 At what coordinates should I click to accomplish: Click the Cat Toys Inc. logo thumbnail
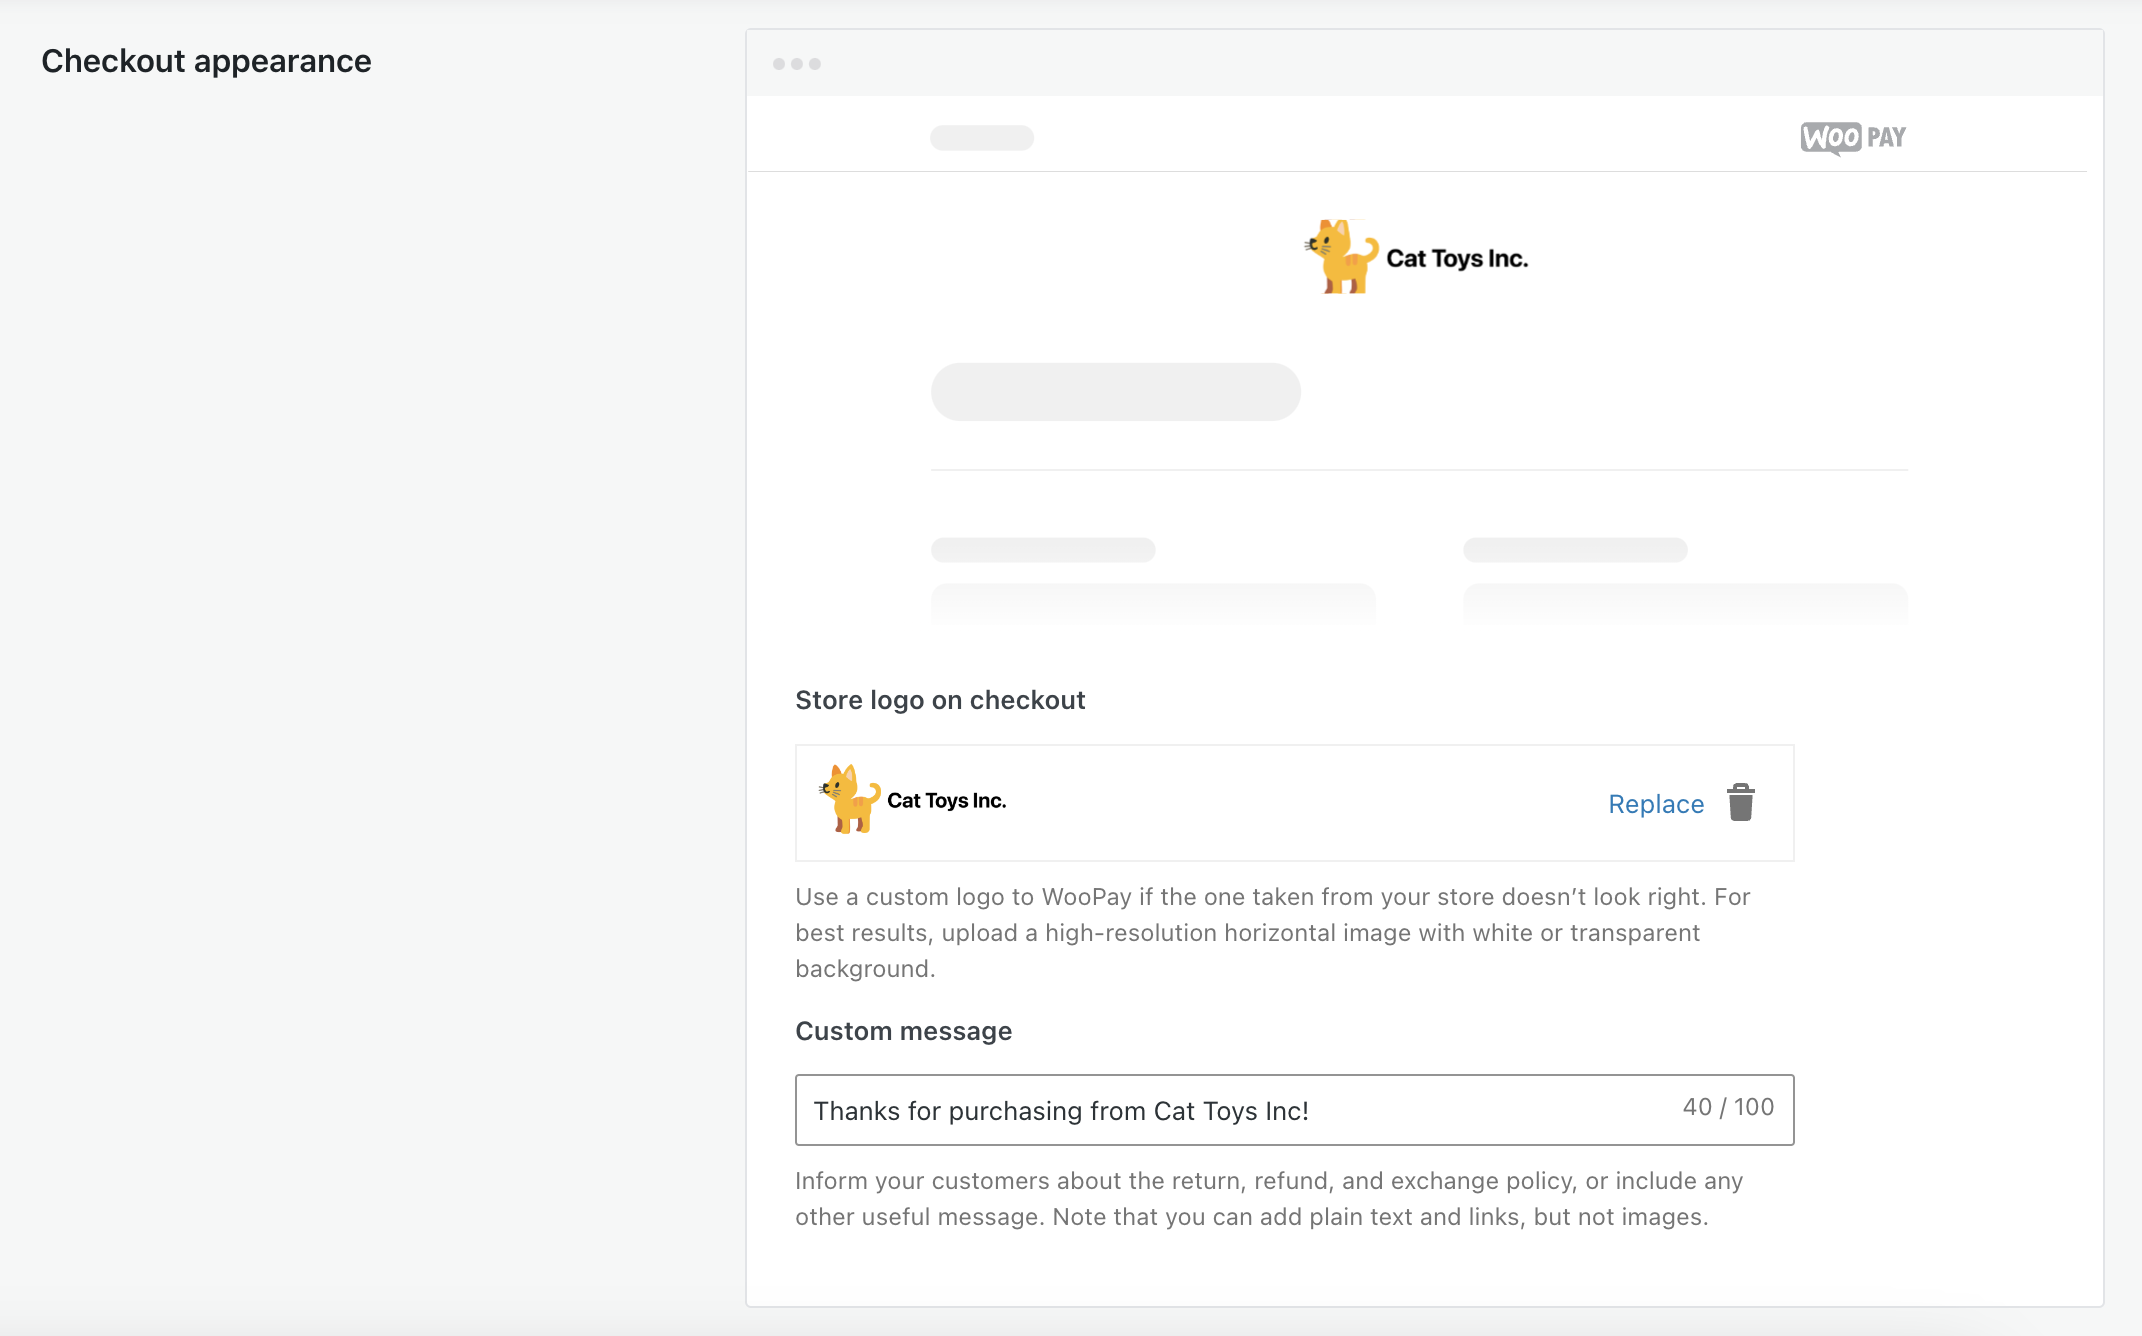coord(912,799)
